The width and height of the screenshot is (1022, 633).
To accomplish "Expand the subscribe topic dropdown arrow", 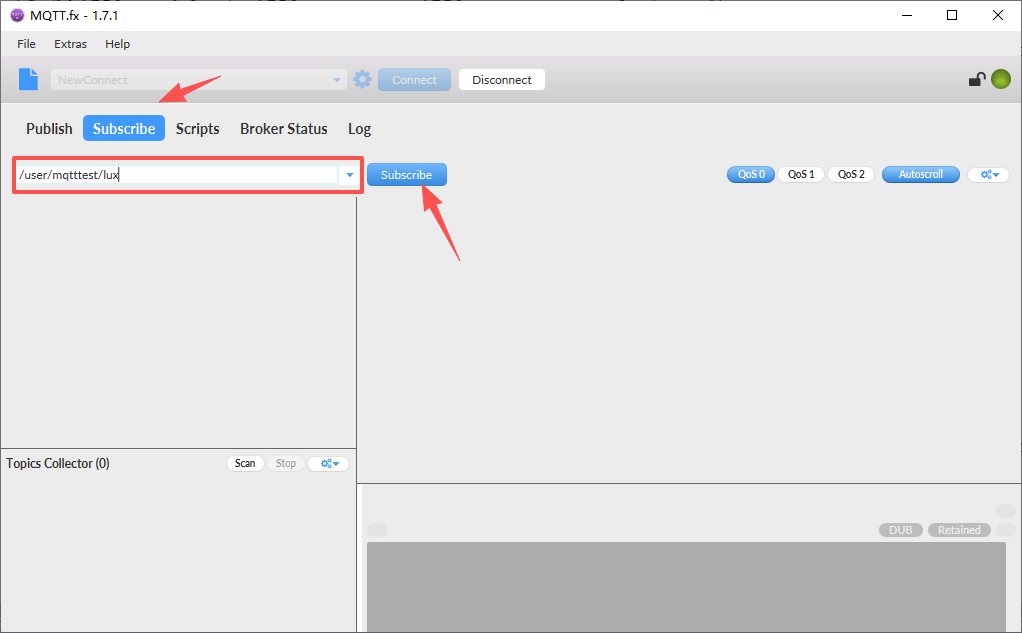I will (x=349, y=175).
